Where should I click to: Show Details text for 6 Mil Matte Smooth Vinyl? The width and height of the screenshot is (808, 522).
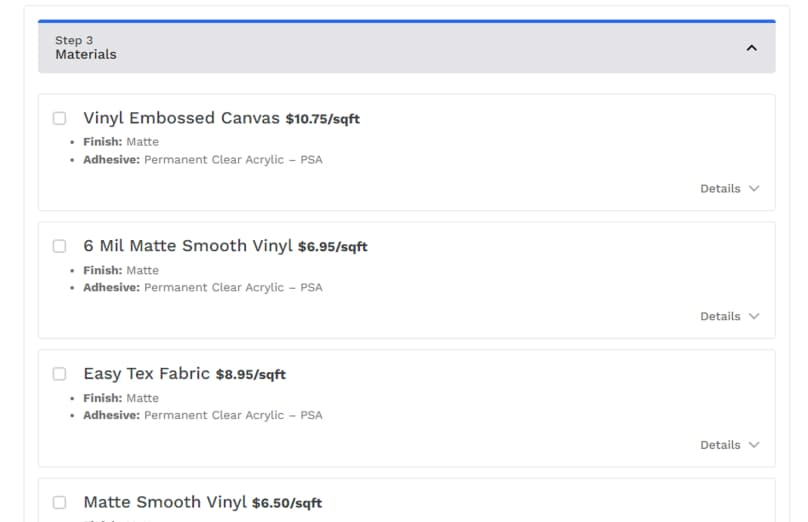[720, 316]
